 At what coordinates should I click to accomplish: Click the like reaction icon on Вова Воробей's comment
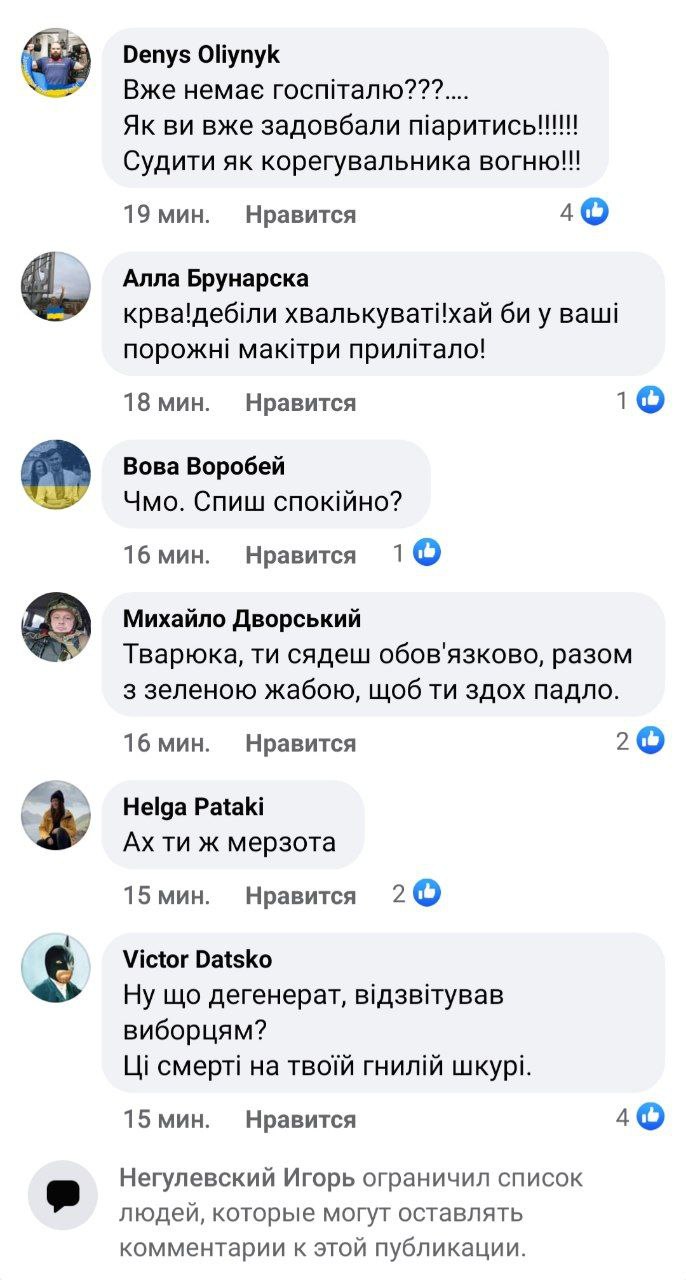pyautogui.click(x=427, y=552)
